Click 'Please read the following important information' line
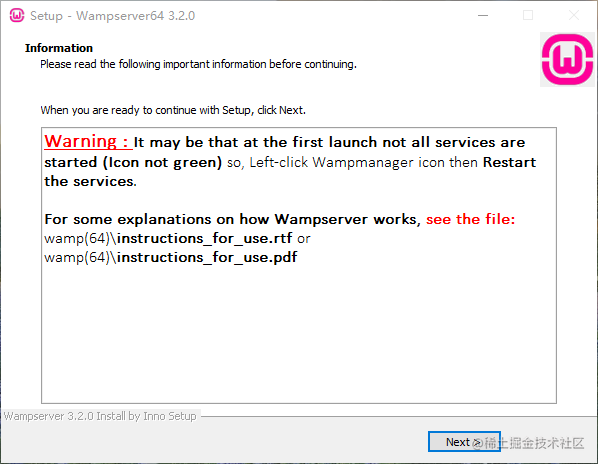This screenshot has height=464, width=598. coord(198,64)
